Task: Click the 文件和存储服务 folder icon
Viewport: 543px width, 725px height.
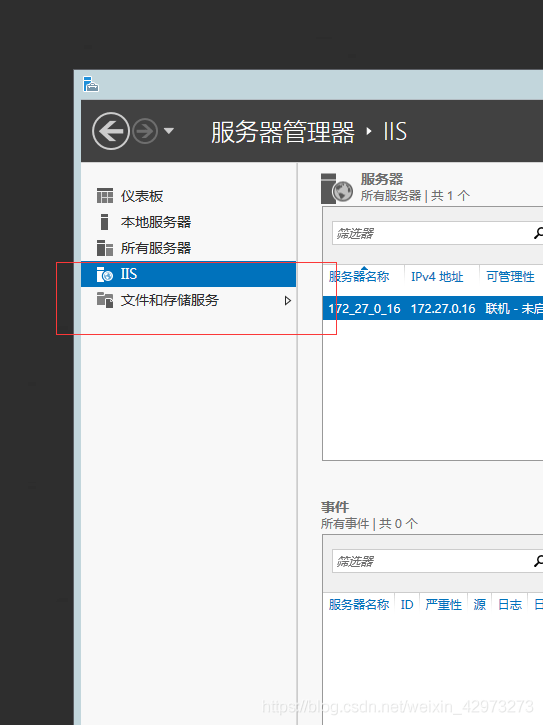Action: click(105, 300)
